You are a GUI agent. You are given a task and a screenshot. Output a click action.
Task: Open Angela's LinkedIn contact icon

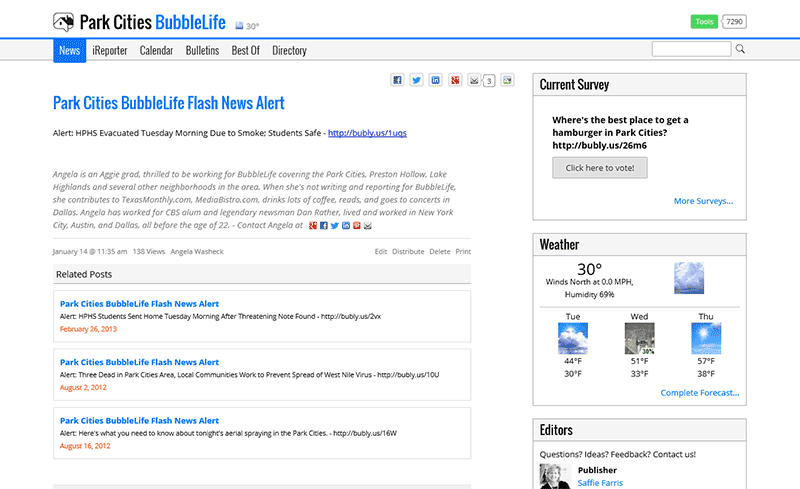(346, 225)
